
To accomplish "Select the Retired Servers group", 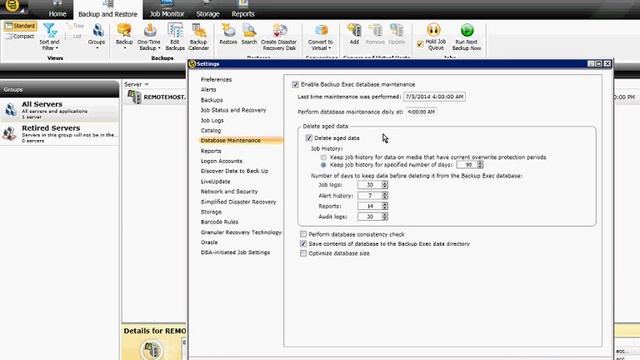I will pyautogui.click(x=60, y=133).
